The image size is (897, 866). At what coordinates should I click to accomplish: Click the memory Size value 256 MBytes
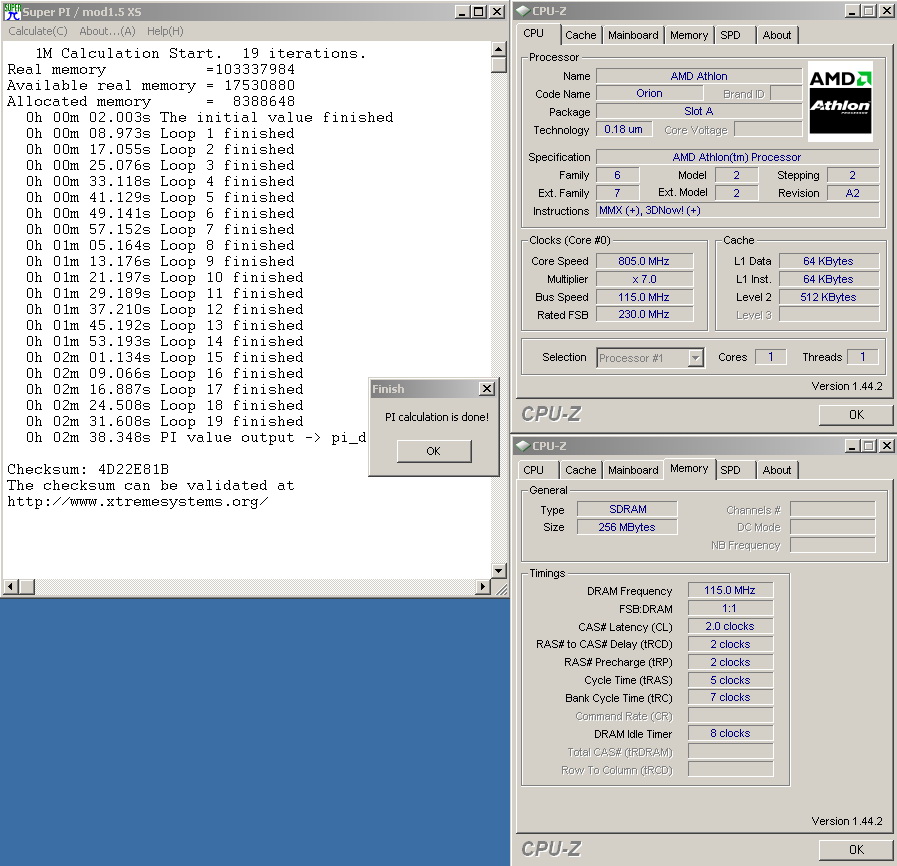point(627,527)
